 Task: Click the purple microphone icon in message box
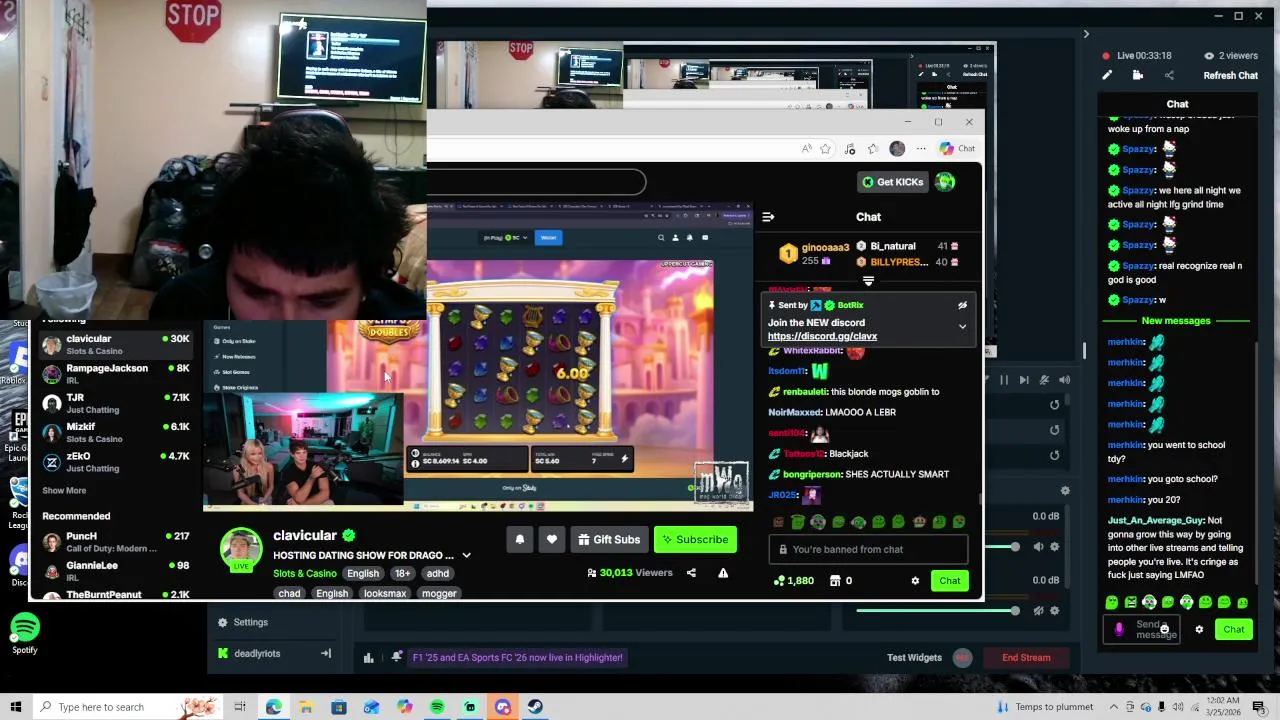1119,629
